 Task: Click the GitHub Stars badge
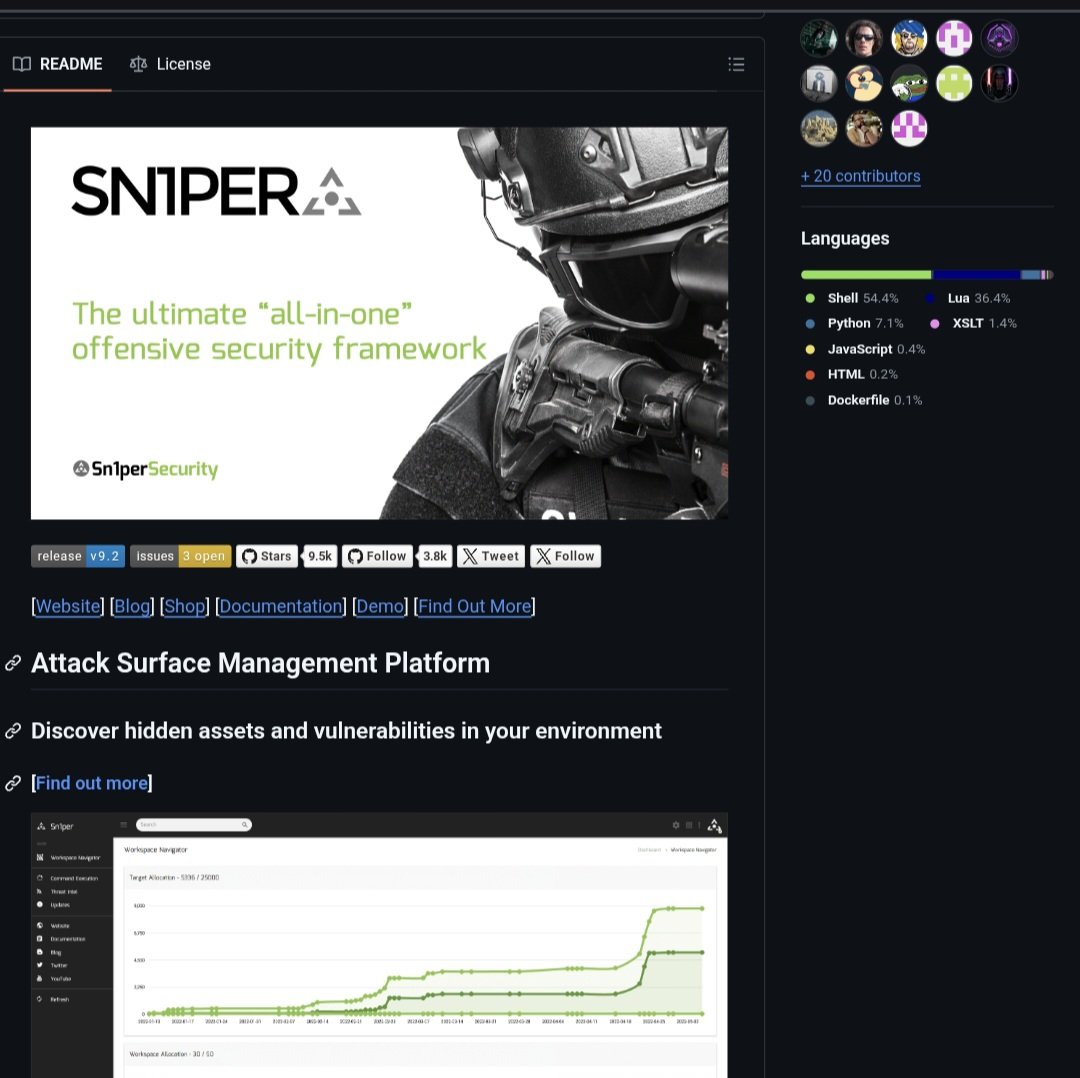pyautogui.click(x=267, y=556)
